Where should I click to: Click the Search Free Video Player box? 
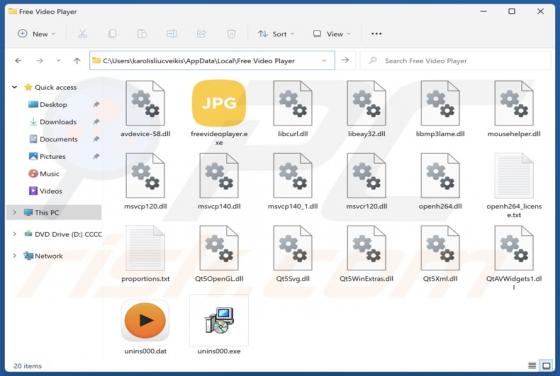456,61
